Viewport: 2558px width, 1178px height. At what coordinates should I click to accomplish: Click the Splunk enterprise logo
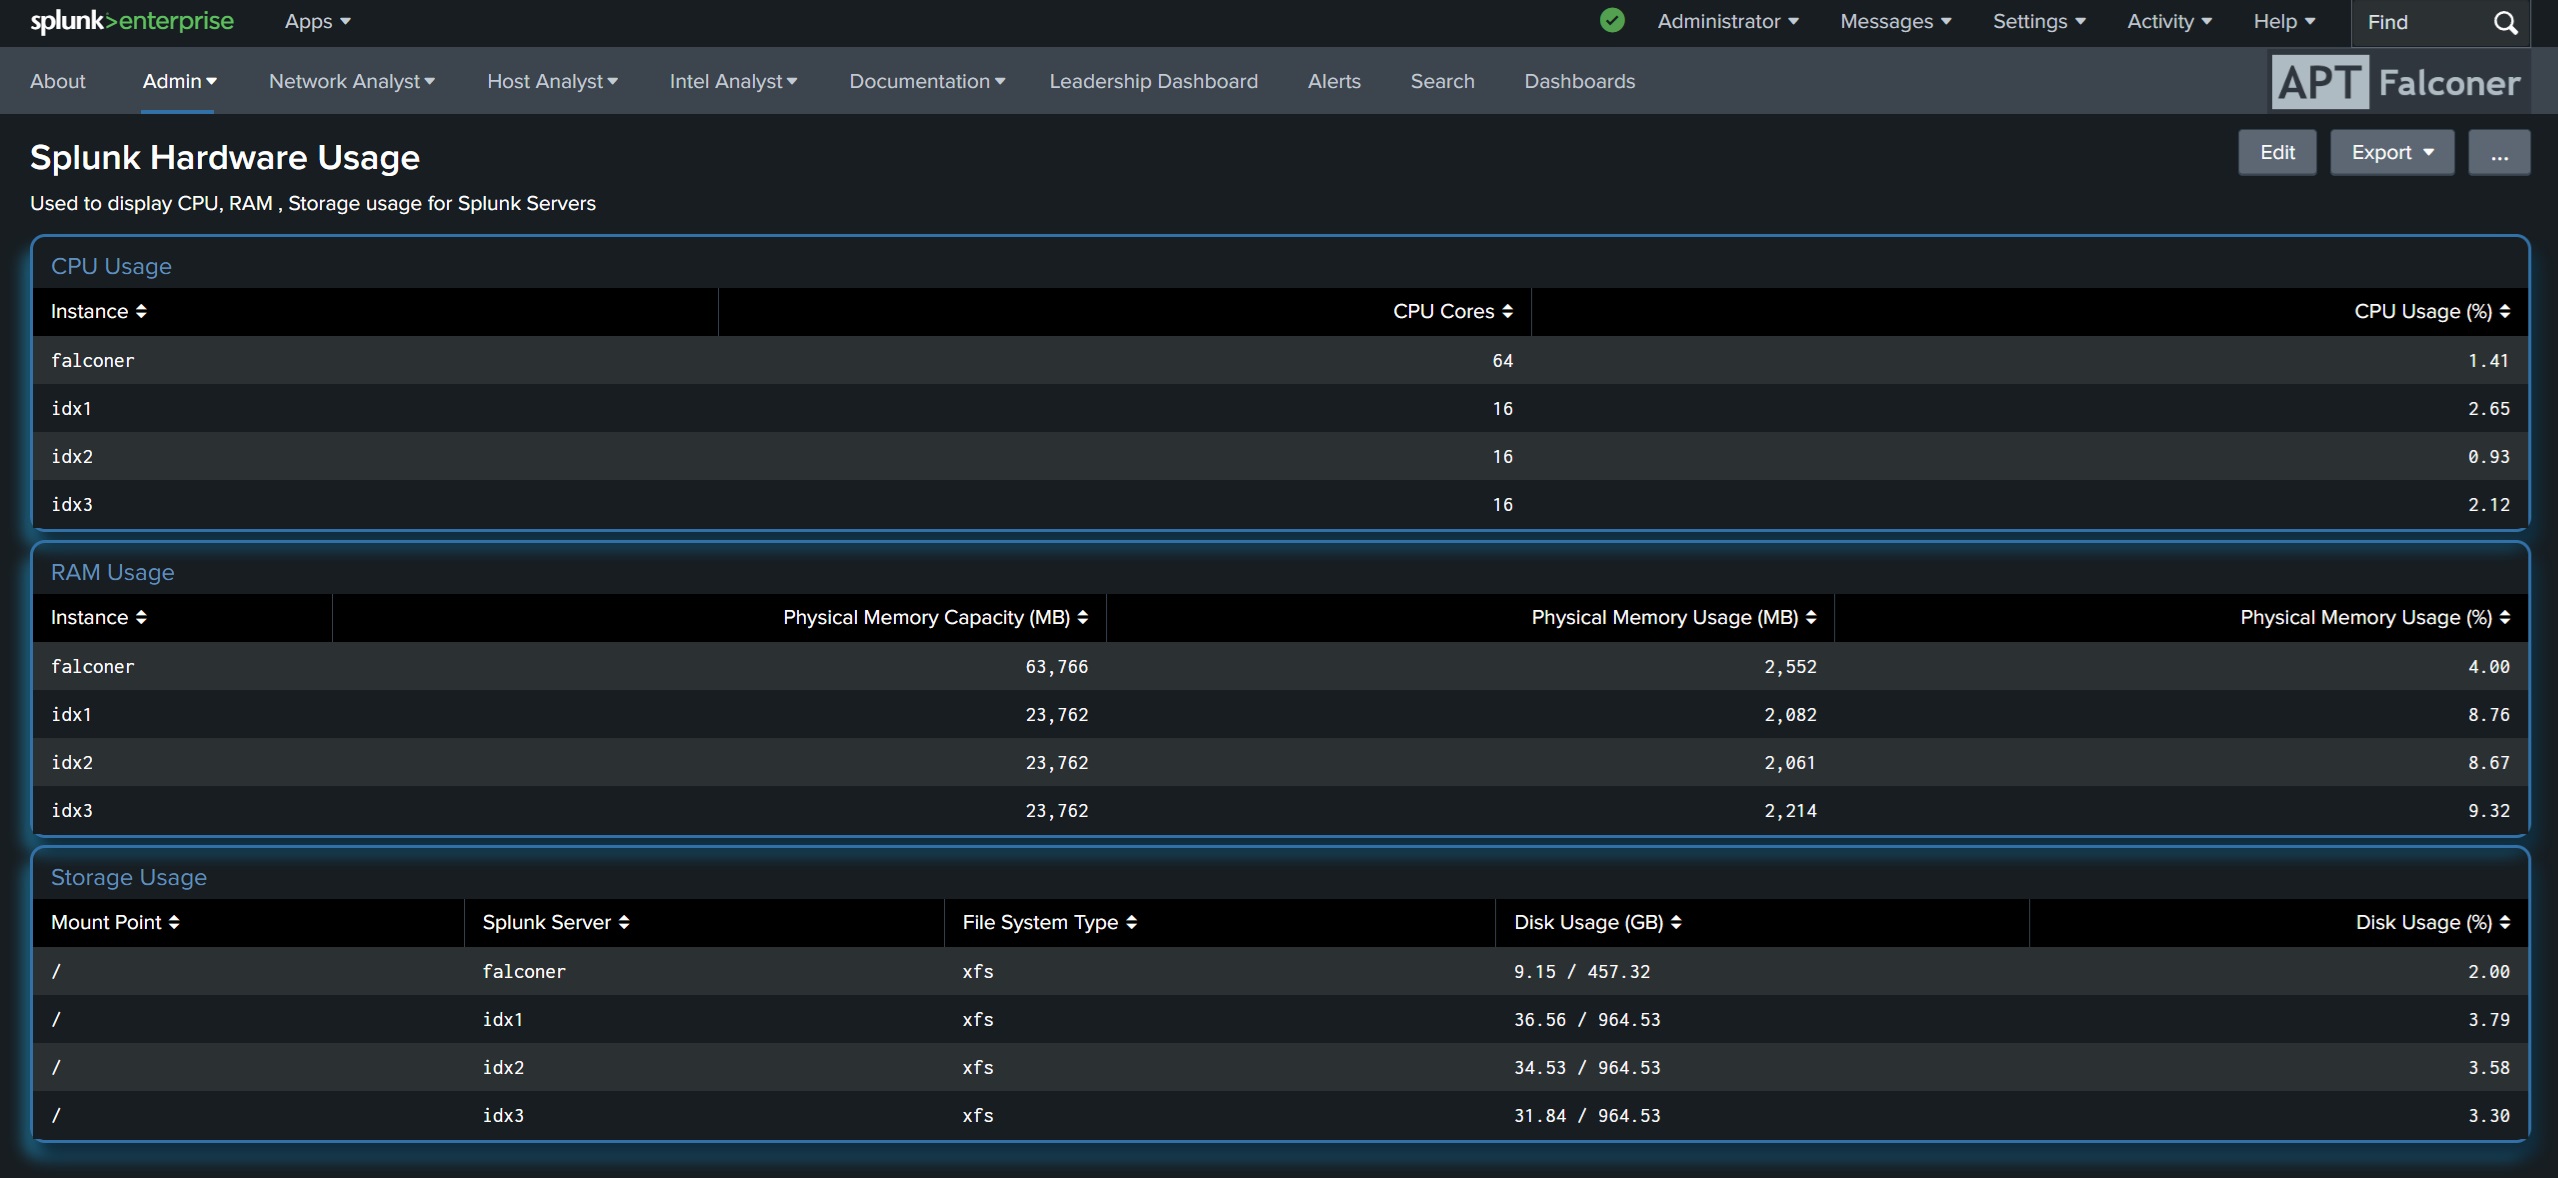coord(132,22)
